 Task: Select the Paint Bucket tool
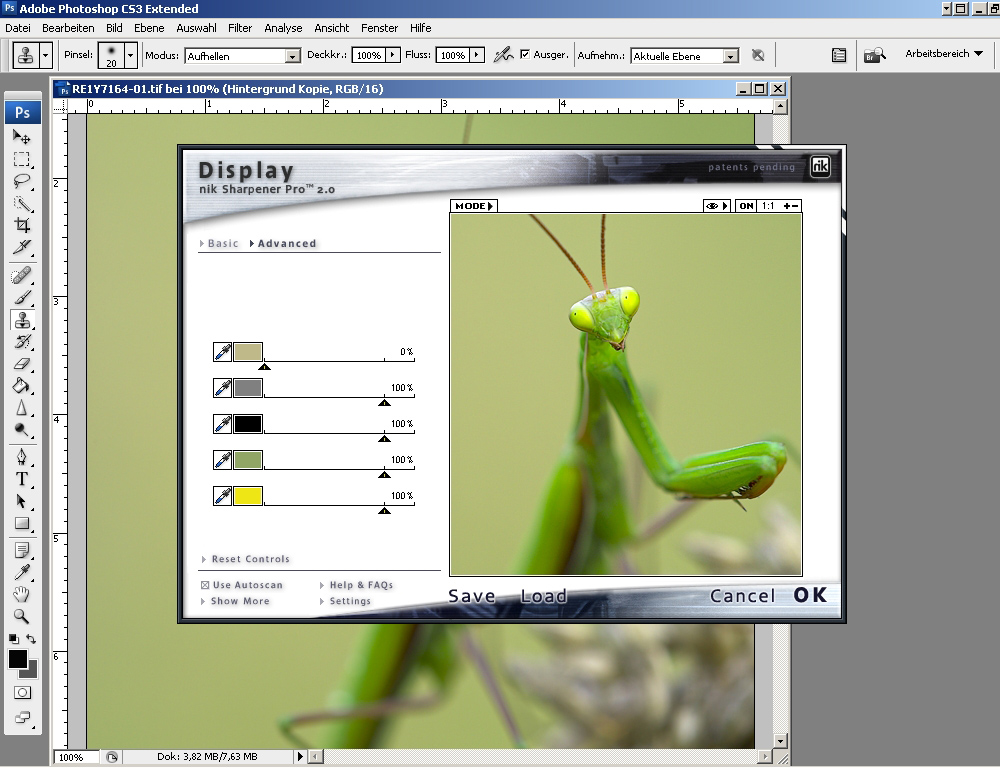22,386
